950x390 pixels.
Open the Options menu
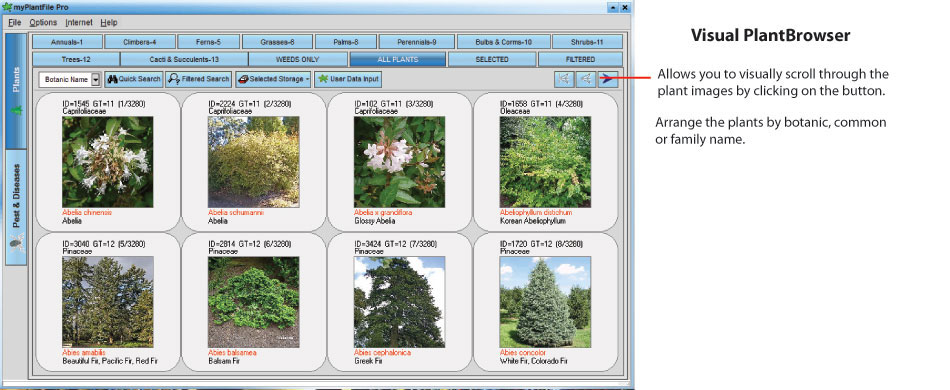[x=43, y=22]
